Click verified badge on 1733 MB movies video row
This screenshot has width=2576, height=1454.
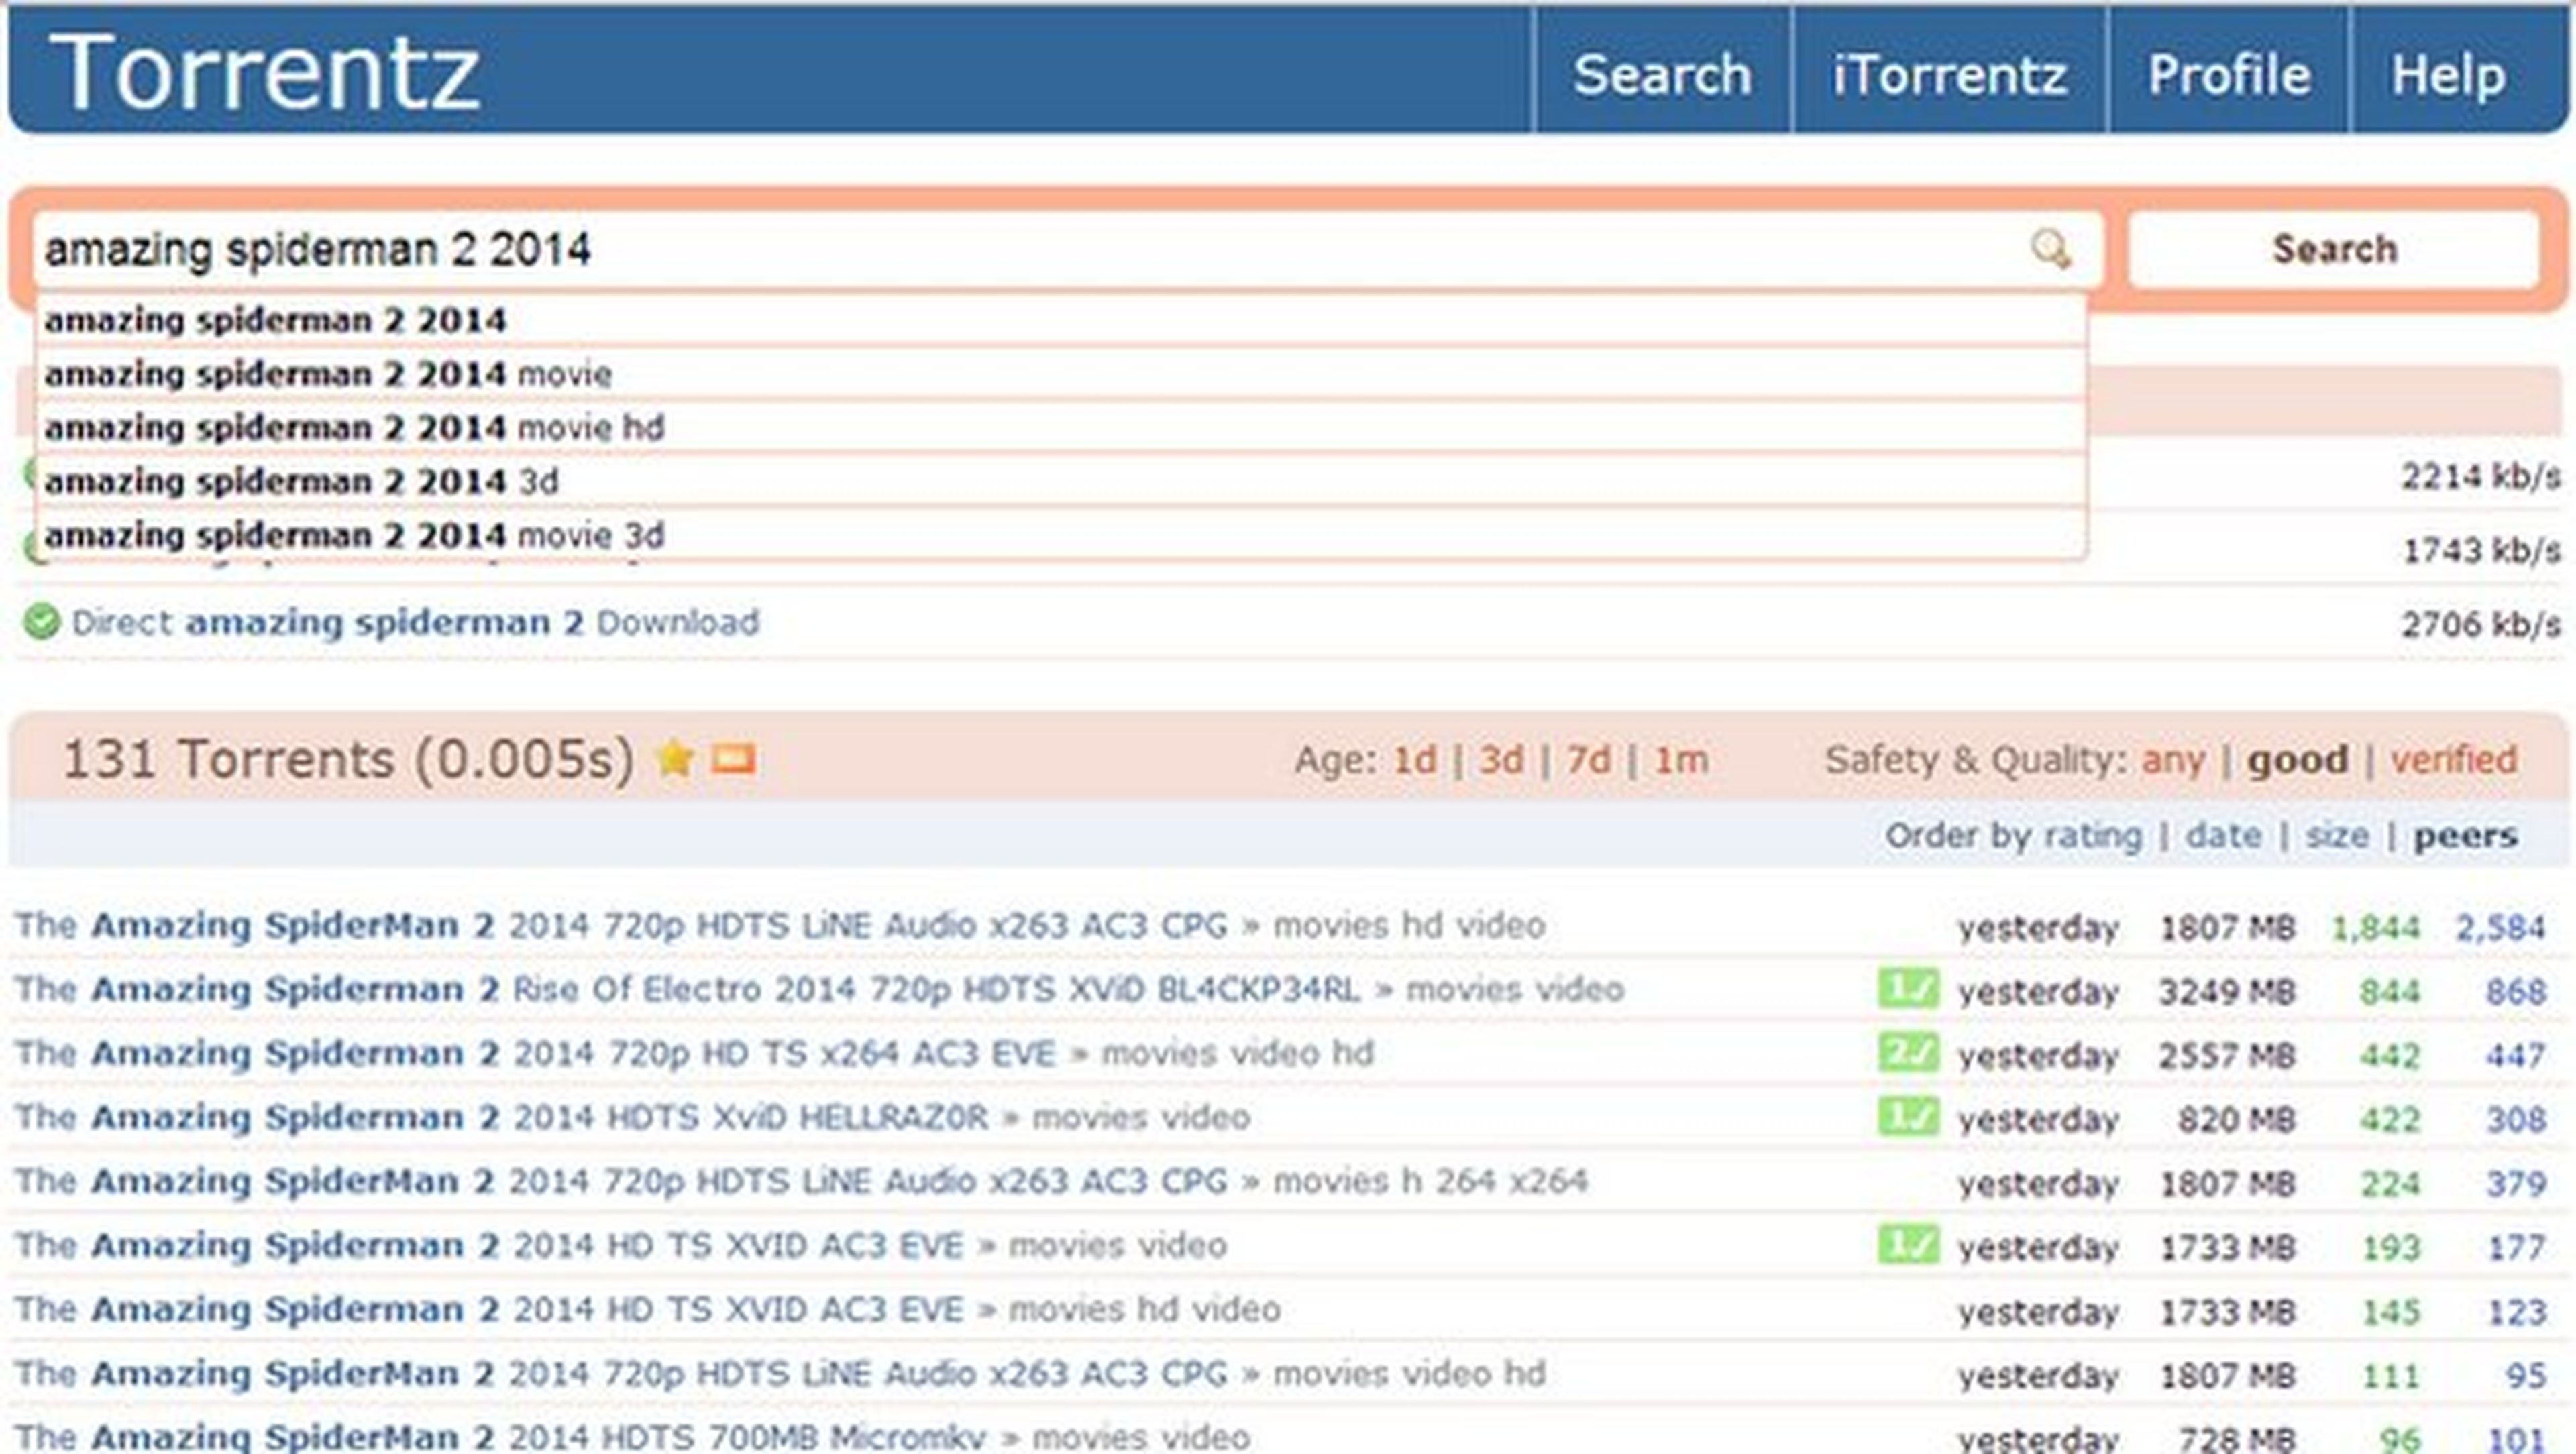click(1908, 1245)
